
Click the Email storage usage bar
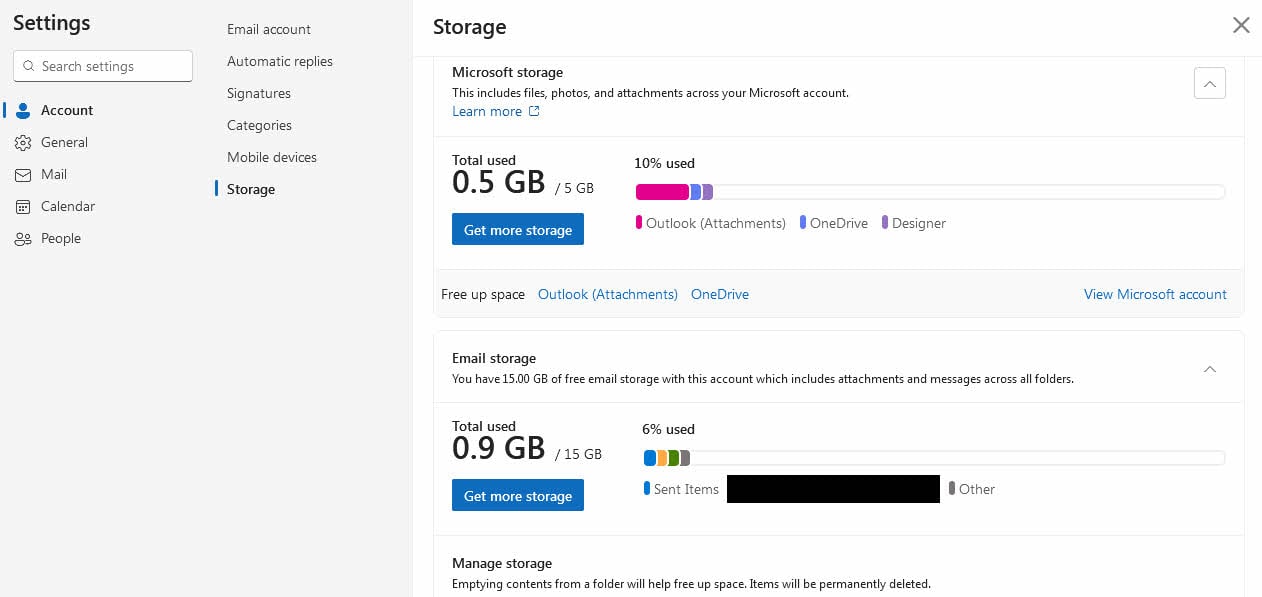pos(934,458)
